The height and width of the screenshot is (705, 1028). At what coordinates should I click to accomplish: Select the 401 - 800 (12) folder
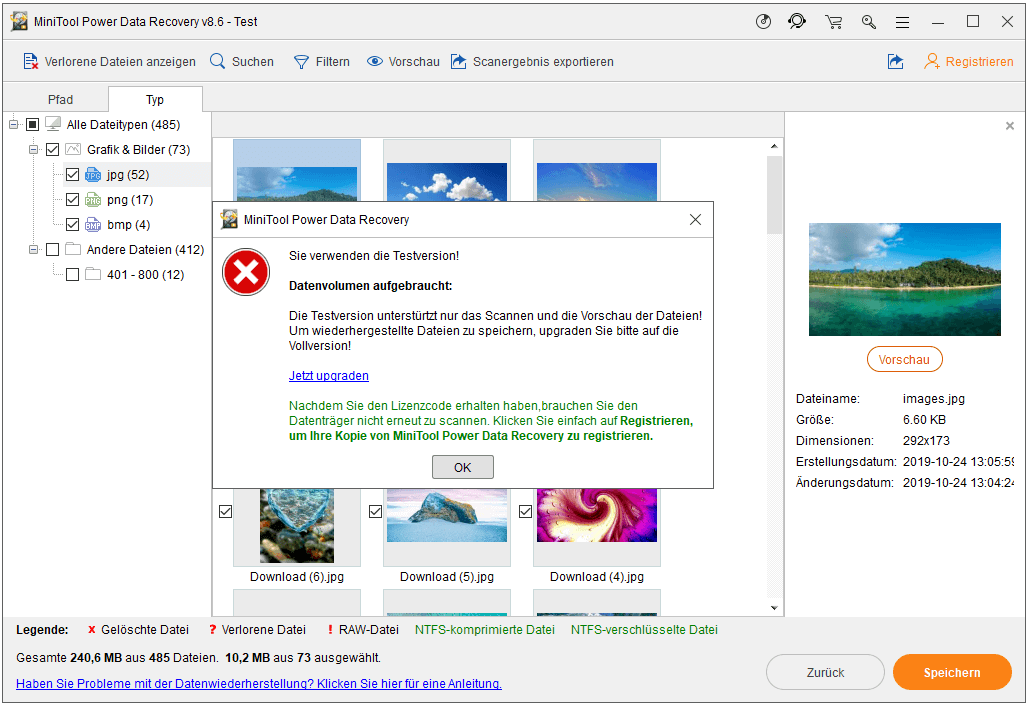coord(146,274)
